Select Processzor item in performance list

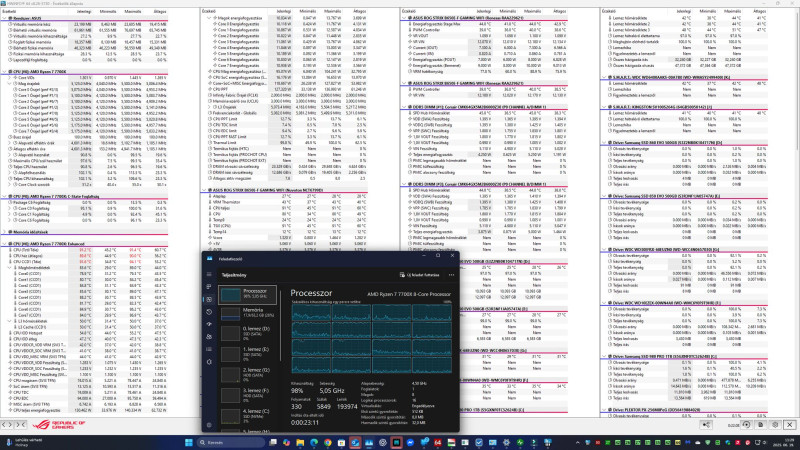pos(248,294)
